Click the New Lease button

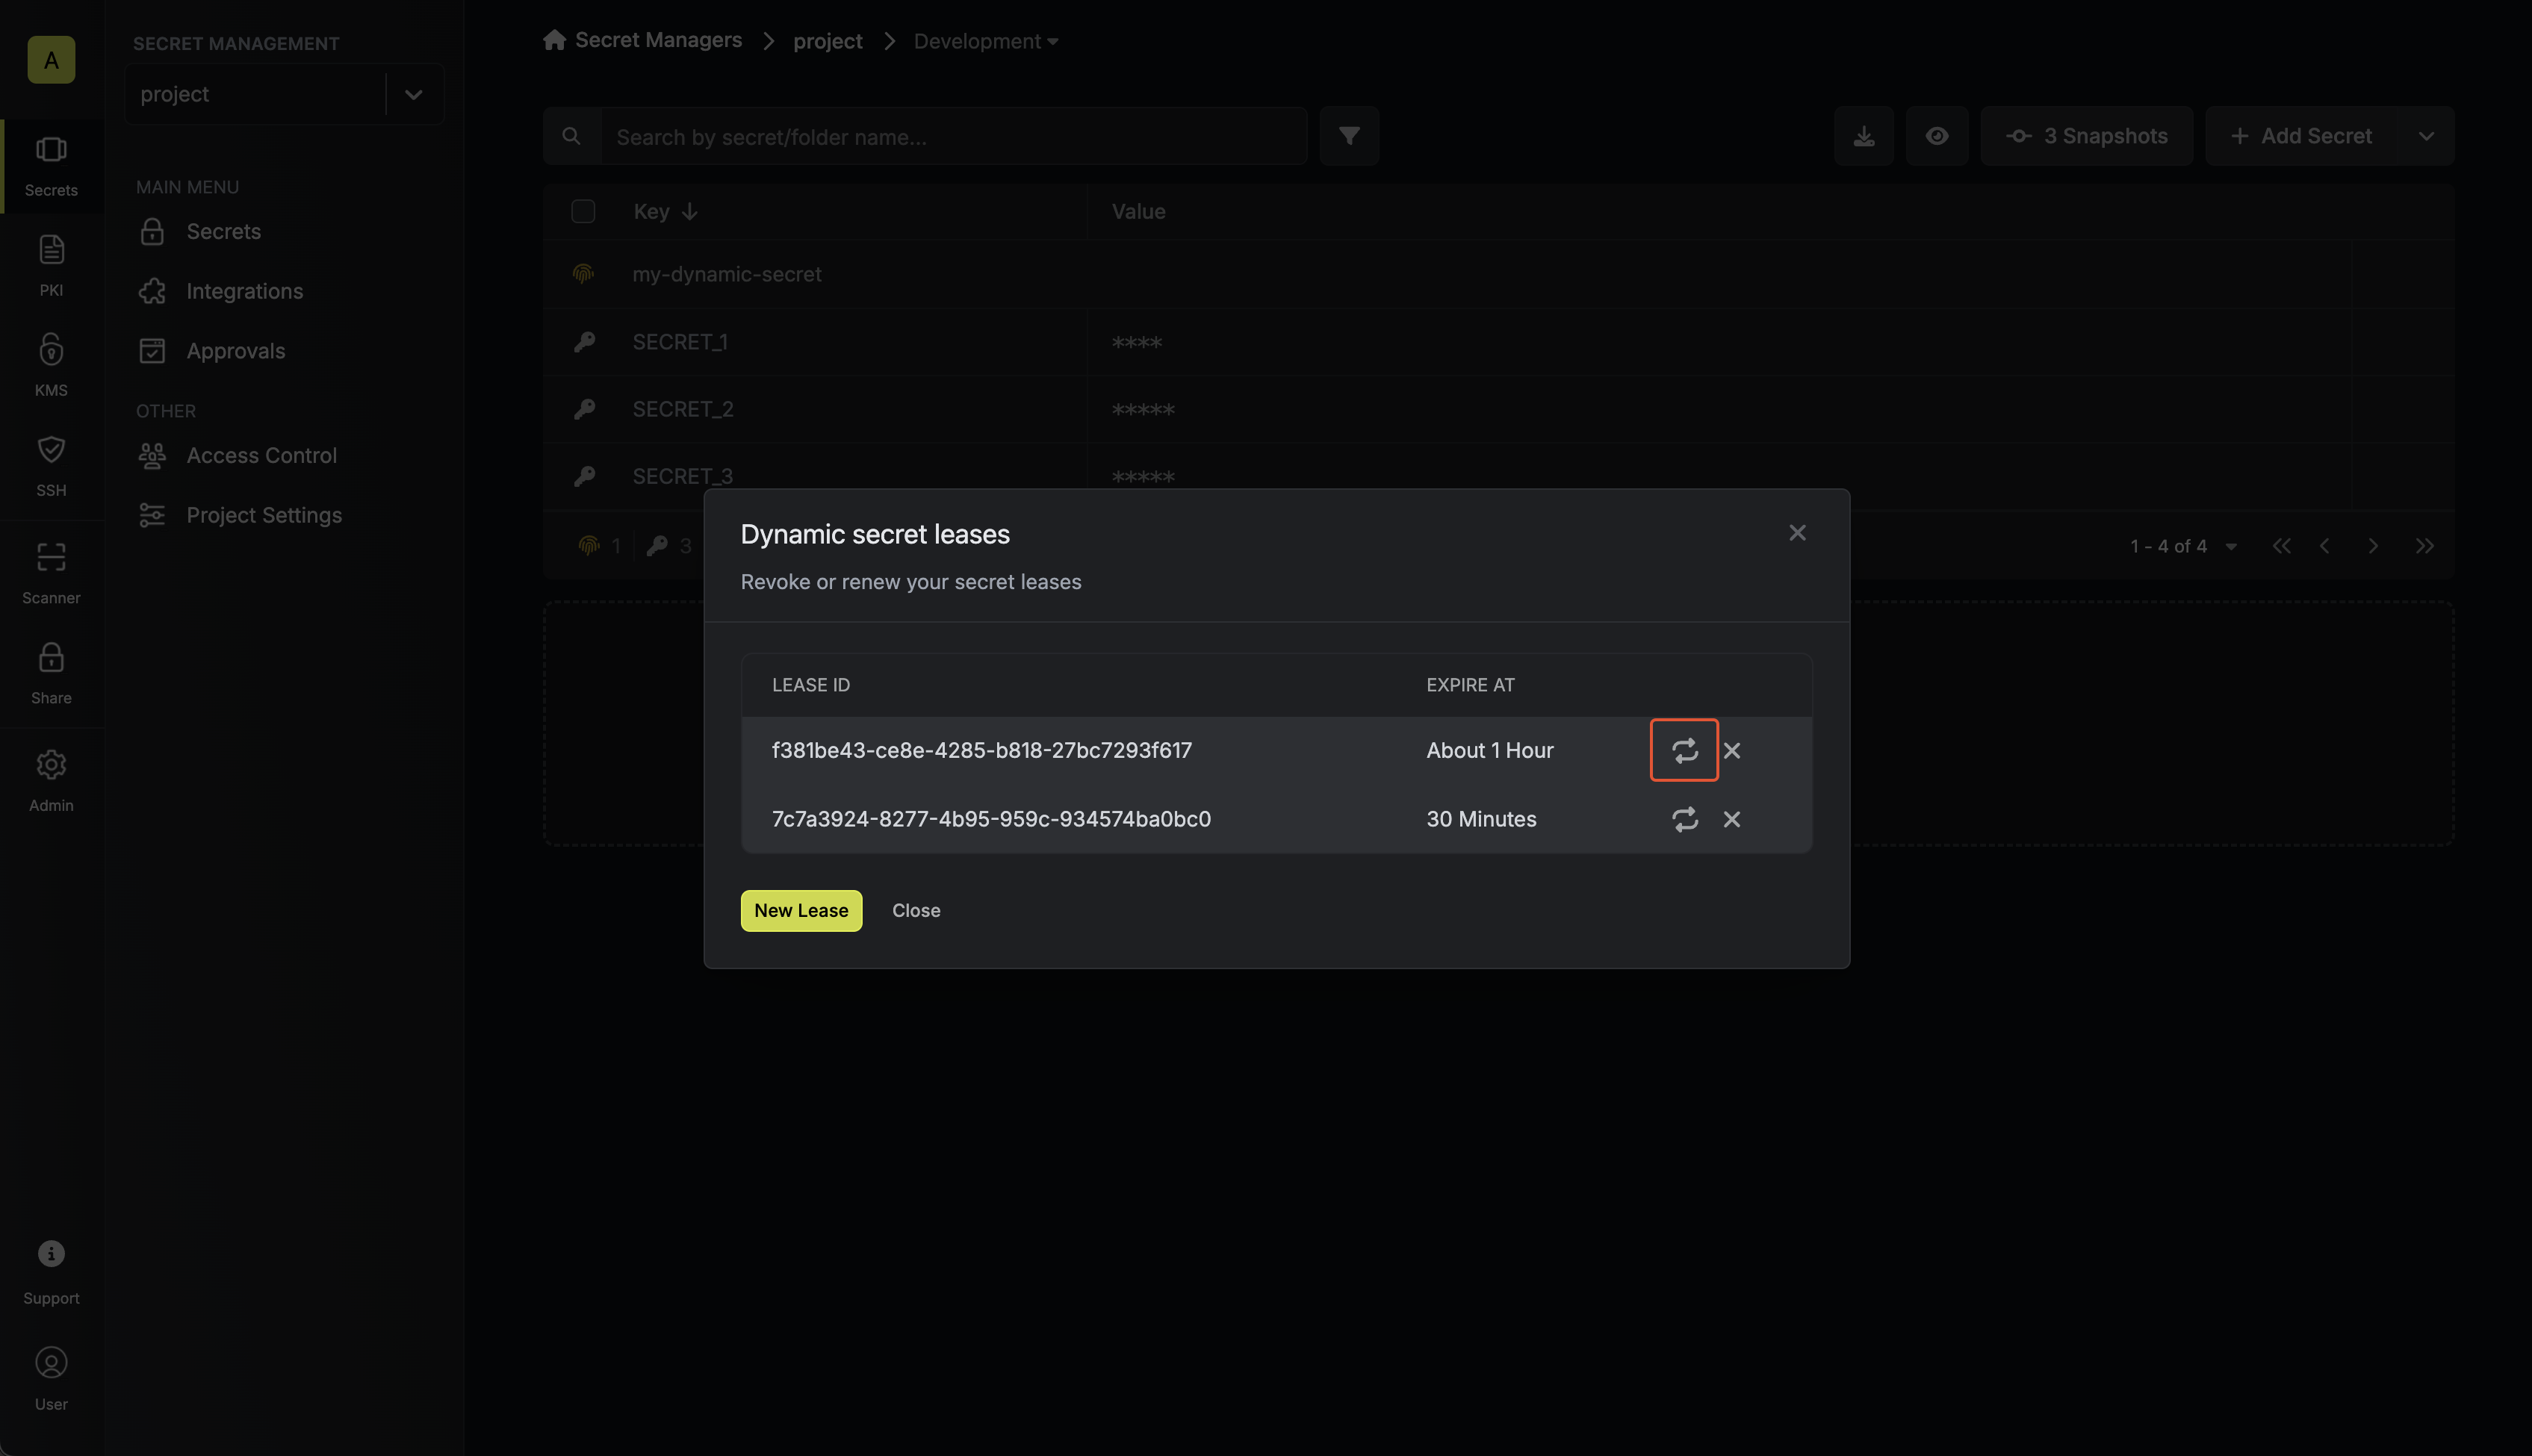[801, 910]
